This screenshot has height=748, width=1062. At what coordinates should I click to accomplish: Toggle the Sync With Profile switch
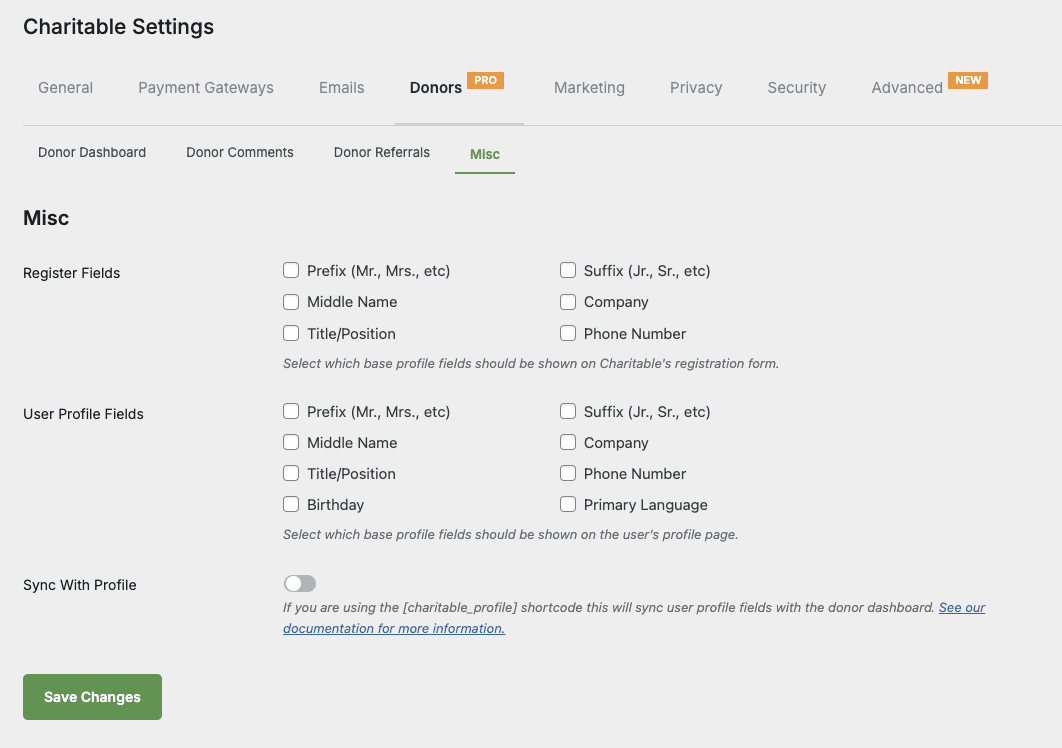(x=300, y=584)
